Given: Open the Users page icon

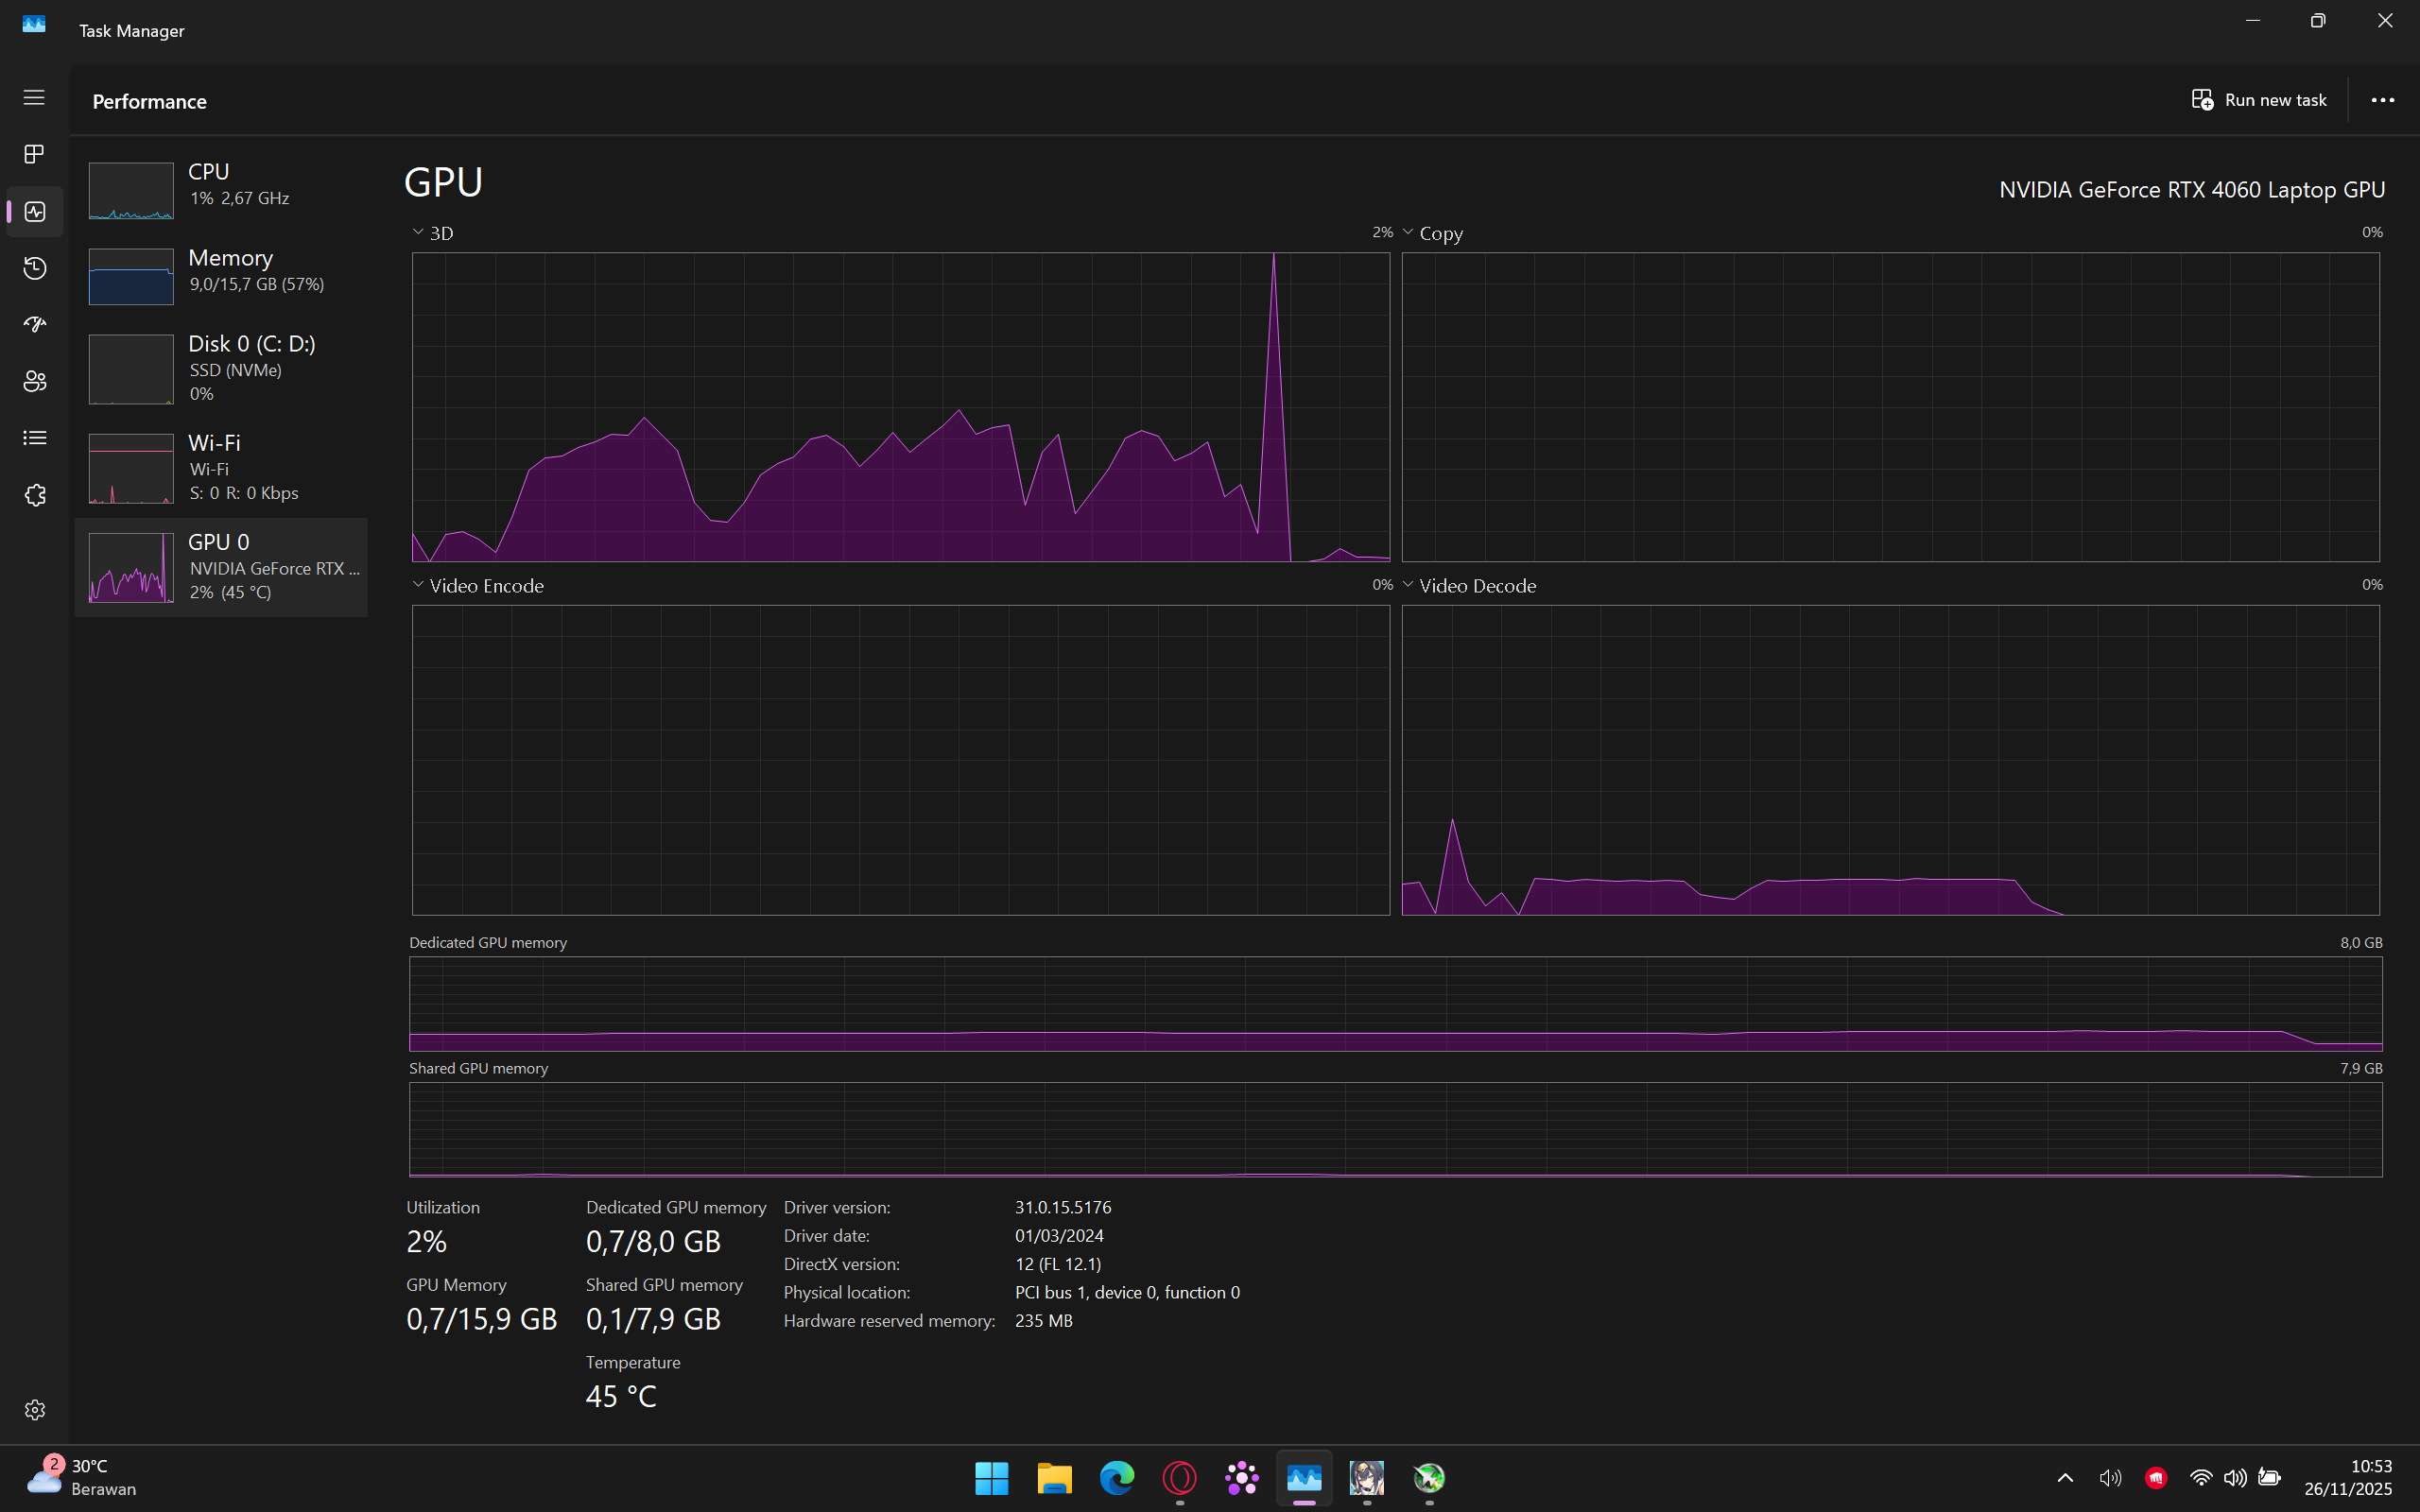Looking at the screenshot, I should tap(34, 381).
